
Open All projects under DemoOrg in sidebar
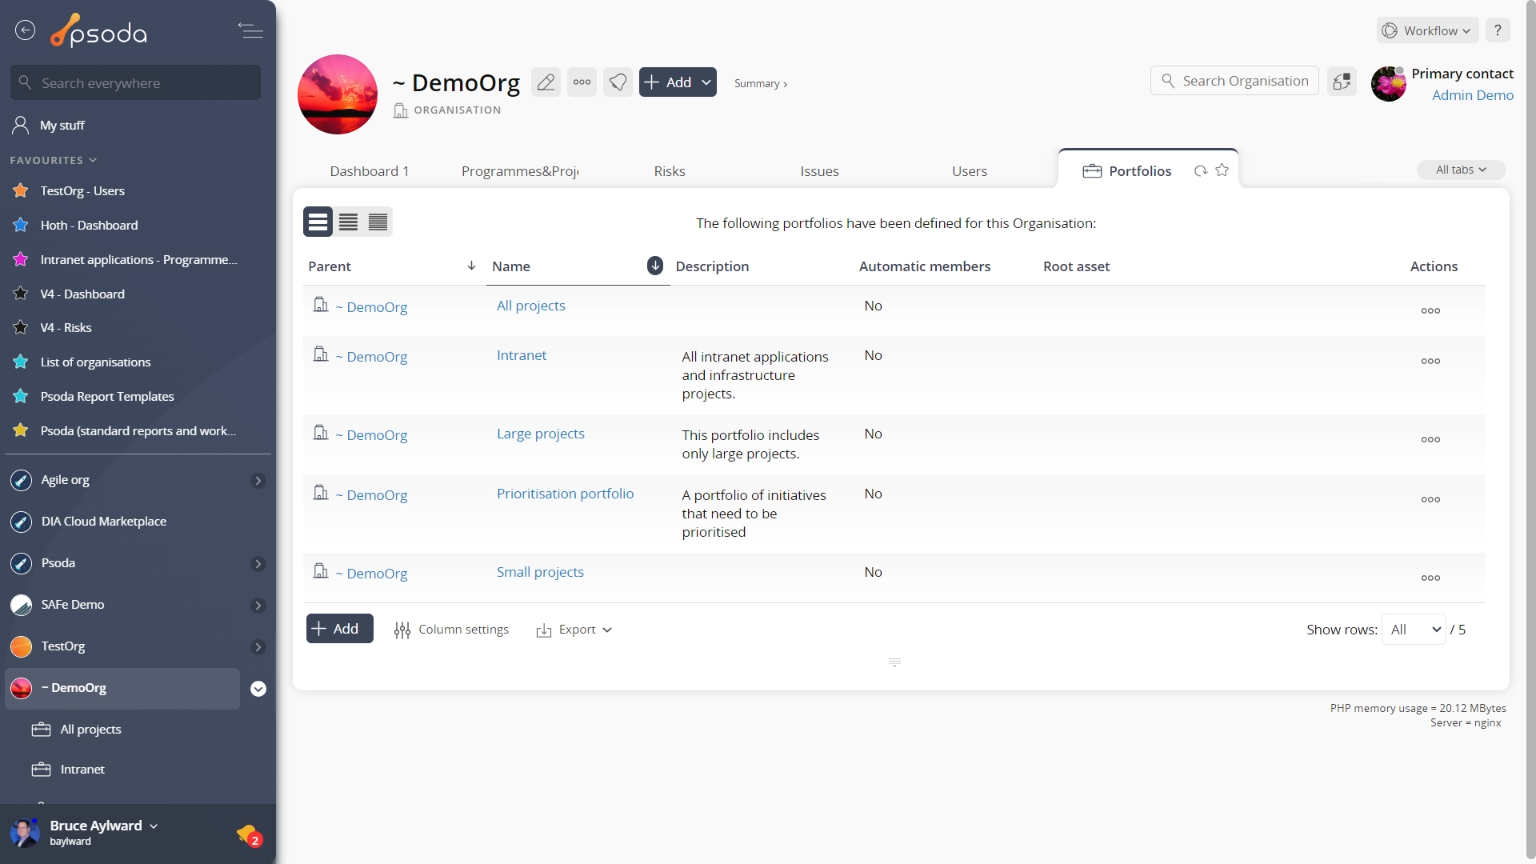tap(90, 730)
